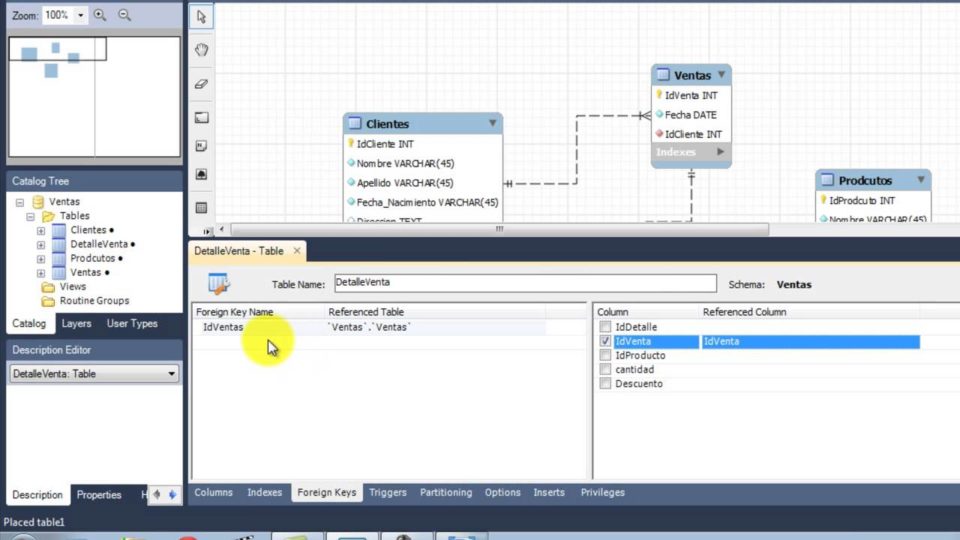Uncheck the IdVenta column checkbox
This screenshot has height=540, width=960.
point(605,341)
